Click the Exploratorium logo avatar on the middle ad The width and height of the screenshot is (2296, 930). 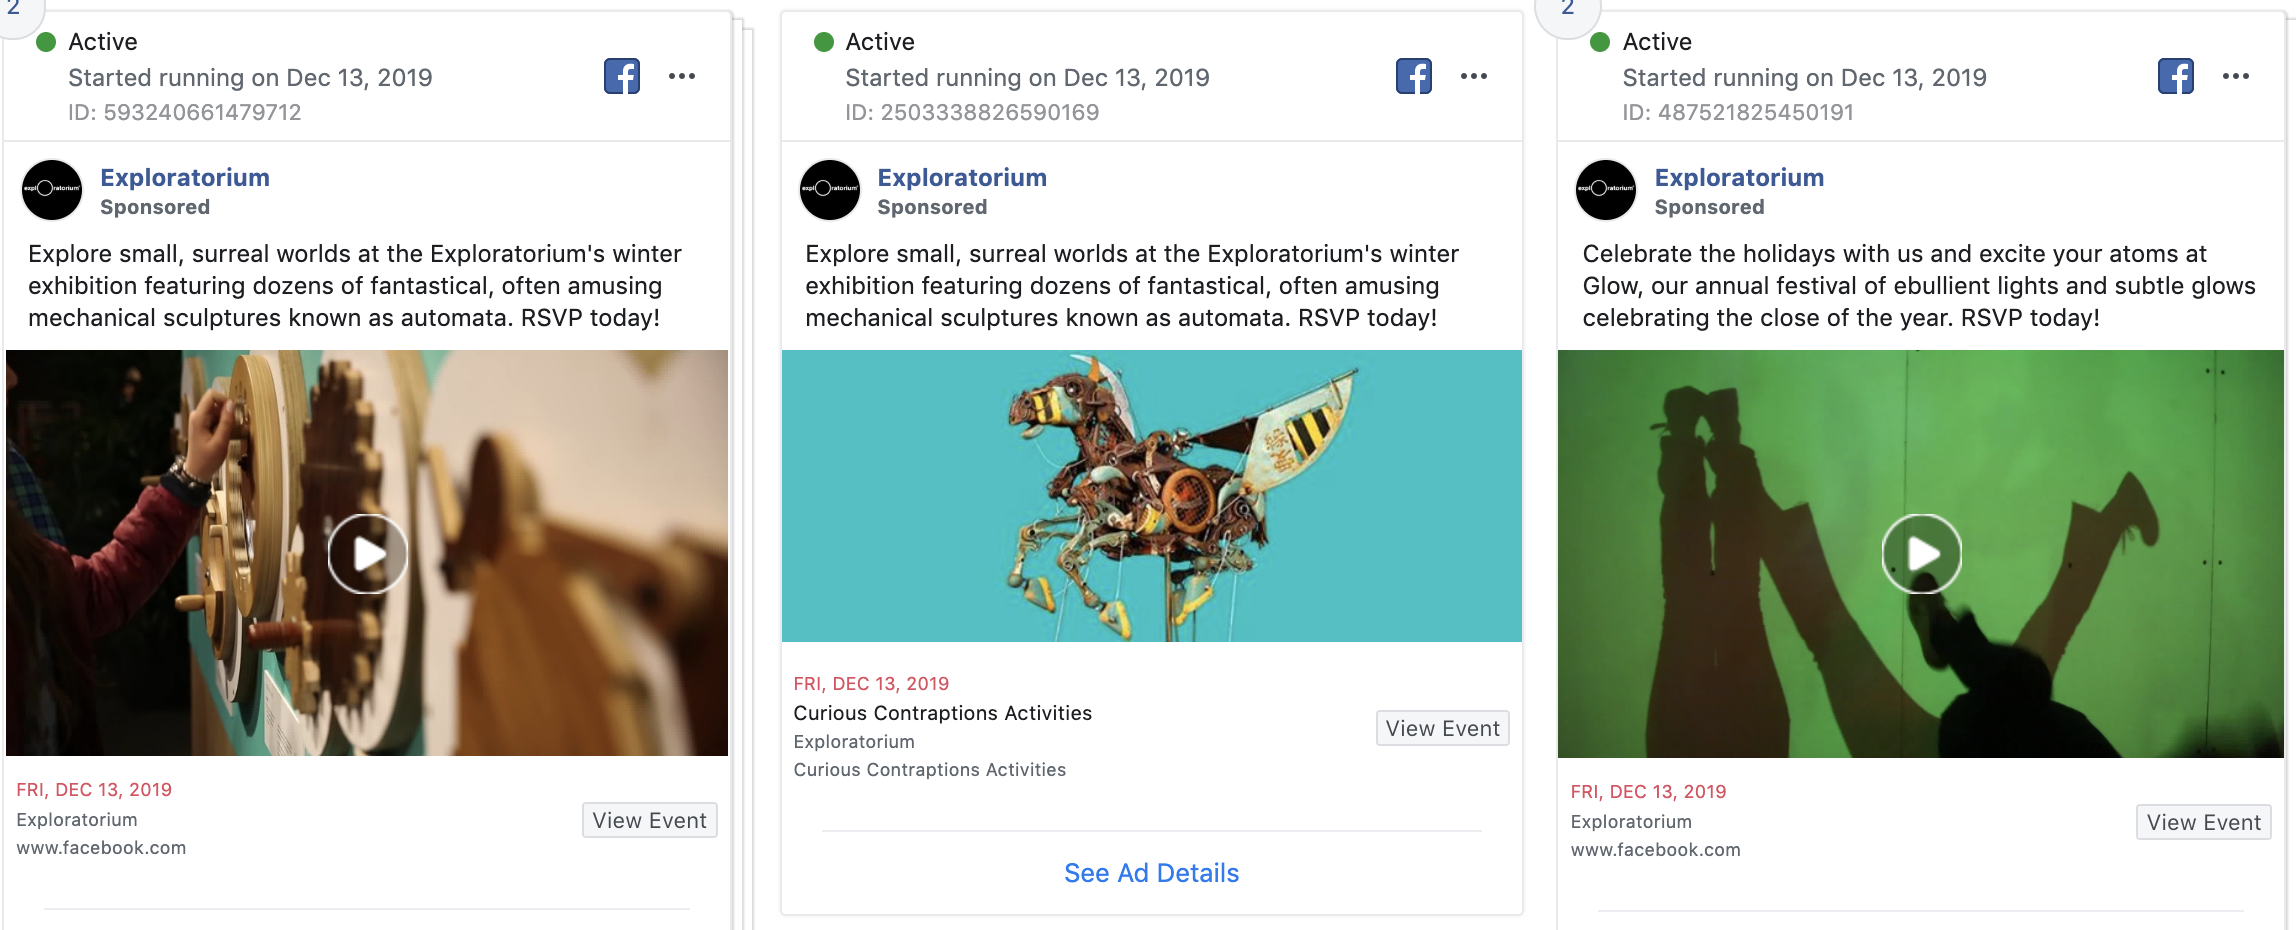[x=828, y=189]
